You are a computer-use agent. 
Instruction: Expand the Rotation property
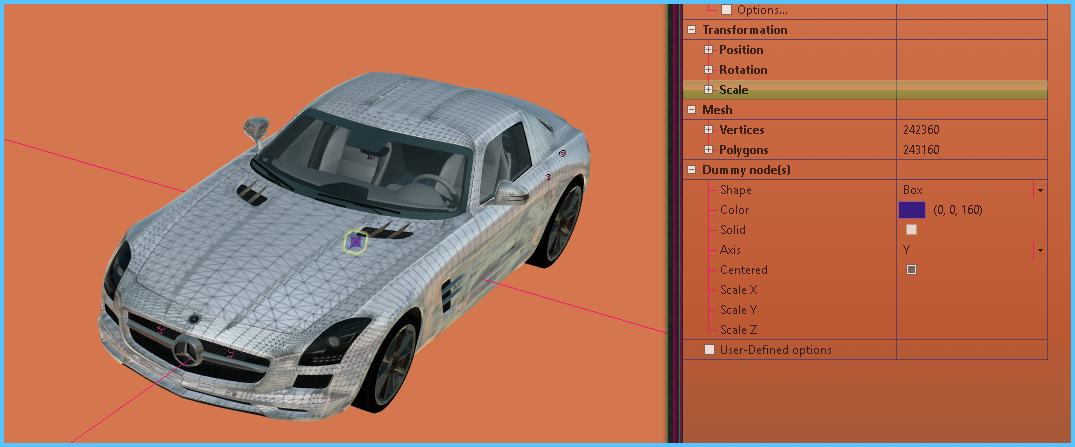point(708,70)
